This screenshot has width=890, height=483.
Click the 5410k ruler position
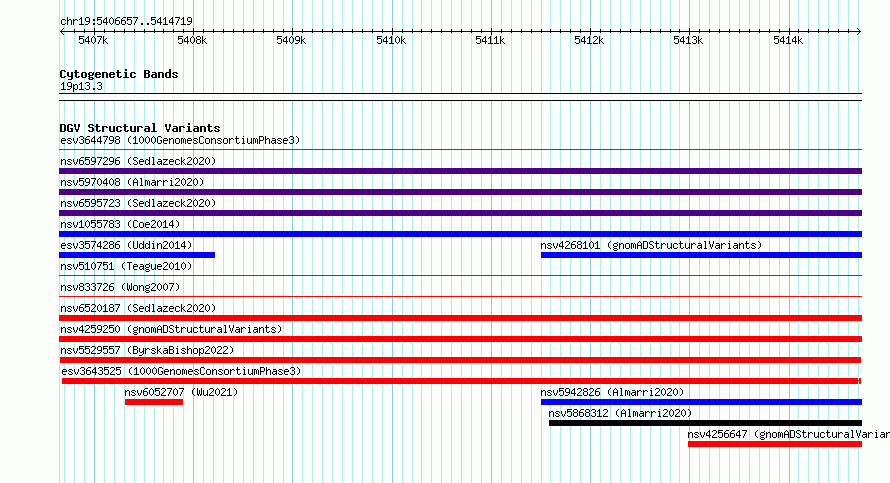click(x=391, y=40)
